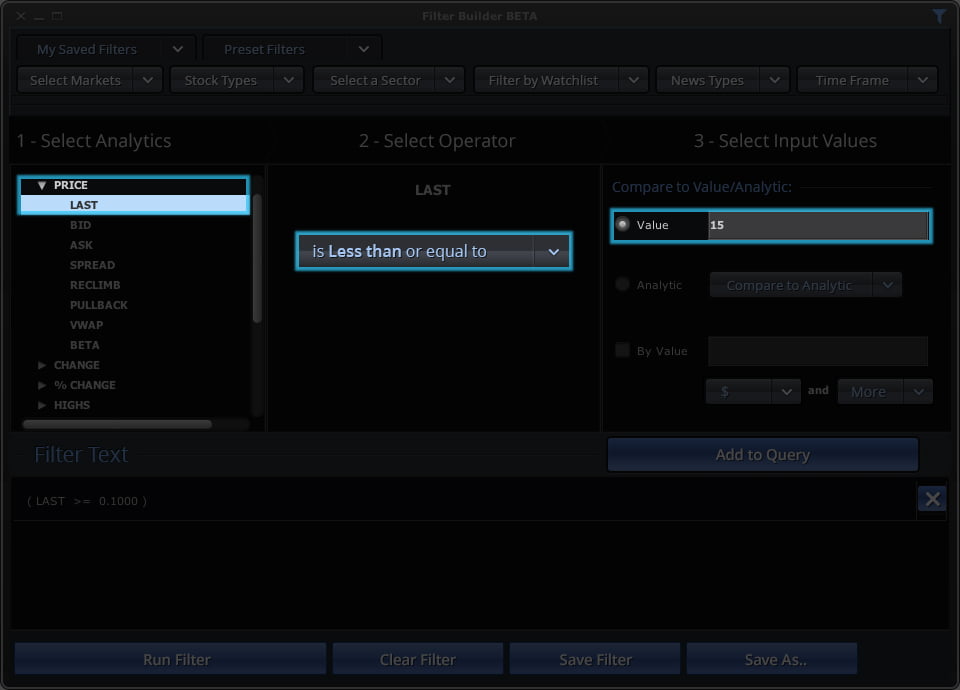
Task: Select the VWAP analytic item
Action: (86, 325)
